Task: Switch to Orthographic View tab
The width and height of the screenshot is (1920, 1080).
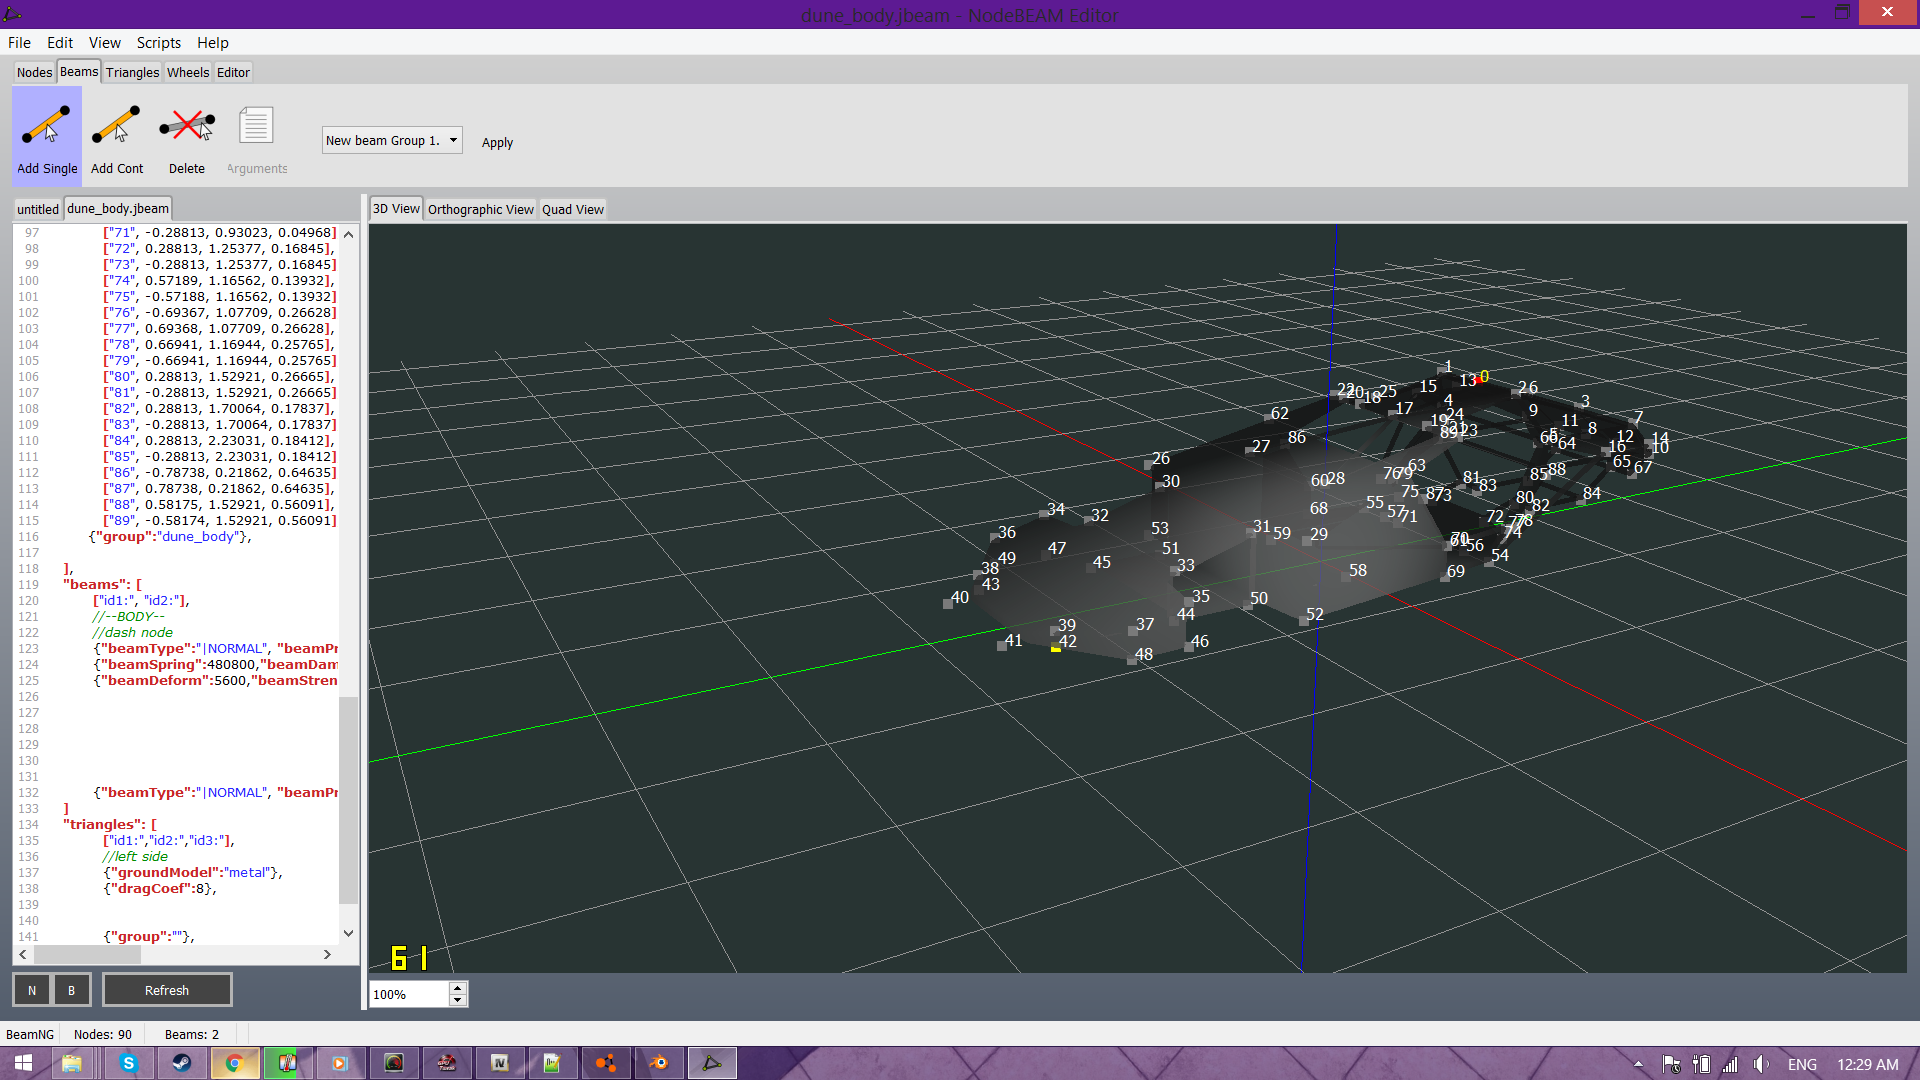Action: coord(481,209)
